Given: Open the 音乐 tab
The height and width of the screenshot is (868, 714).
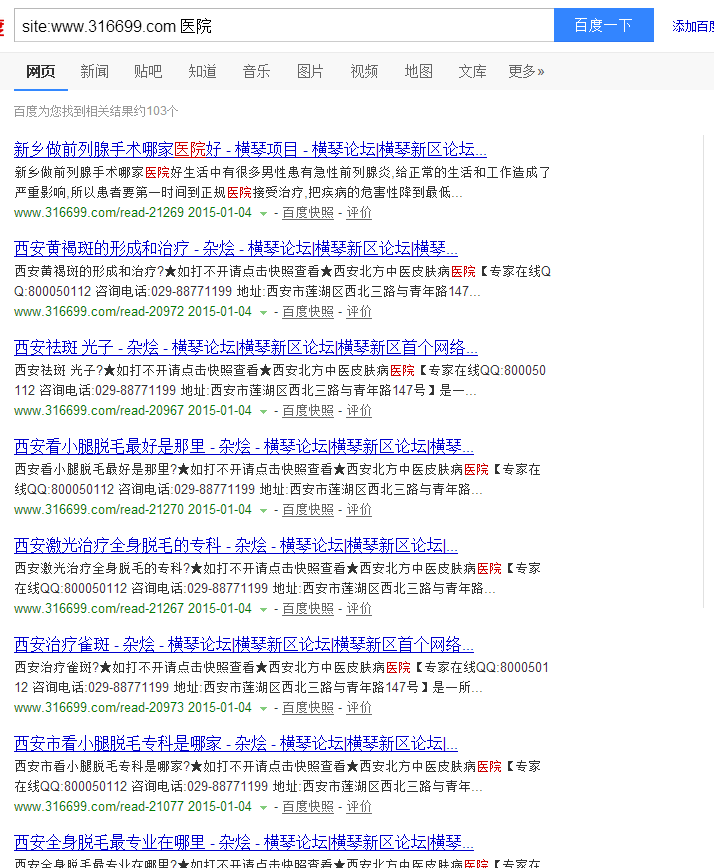Looking at the screenshot, I should (256, 71).
